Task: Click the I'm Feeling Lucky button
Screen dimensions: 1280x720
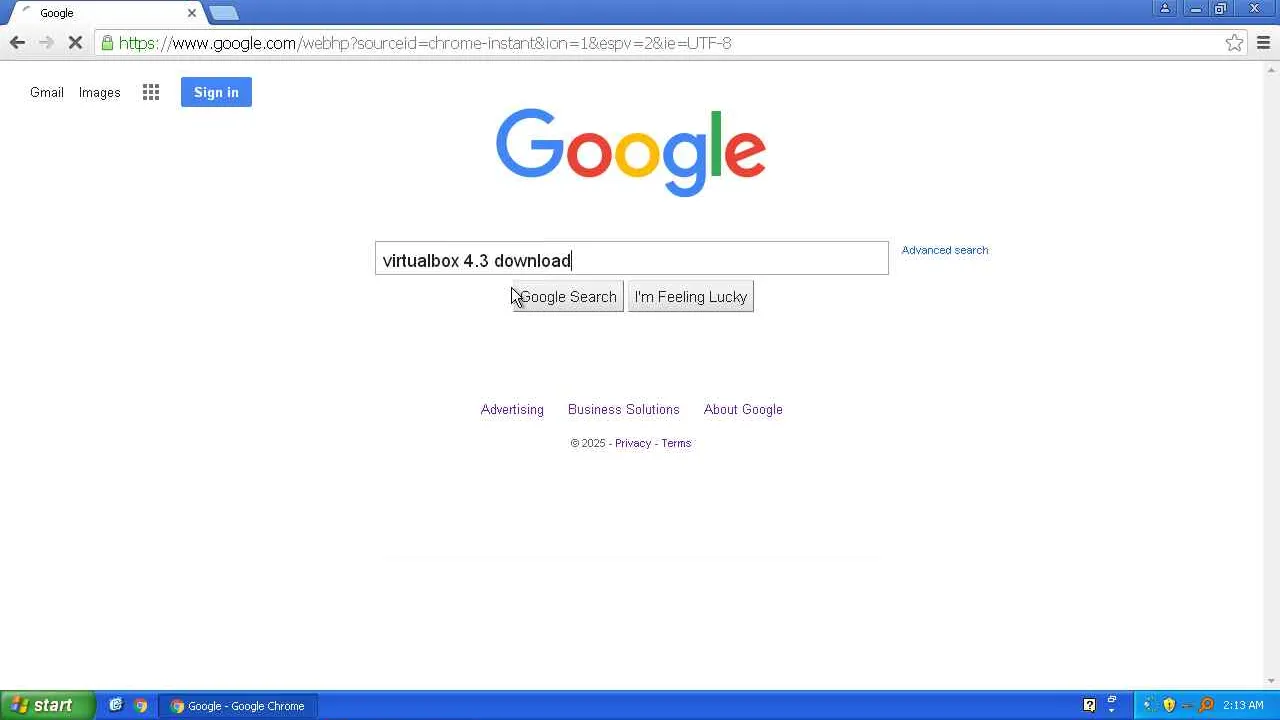Action: pyautogui.click(x=691, y=297)
